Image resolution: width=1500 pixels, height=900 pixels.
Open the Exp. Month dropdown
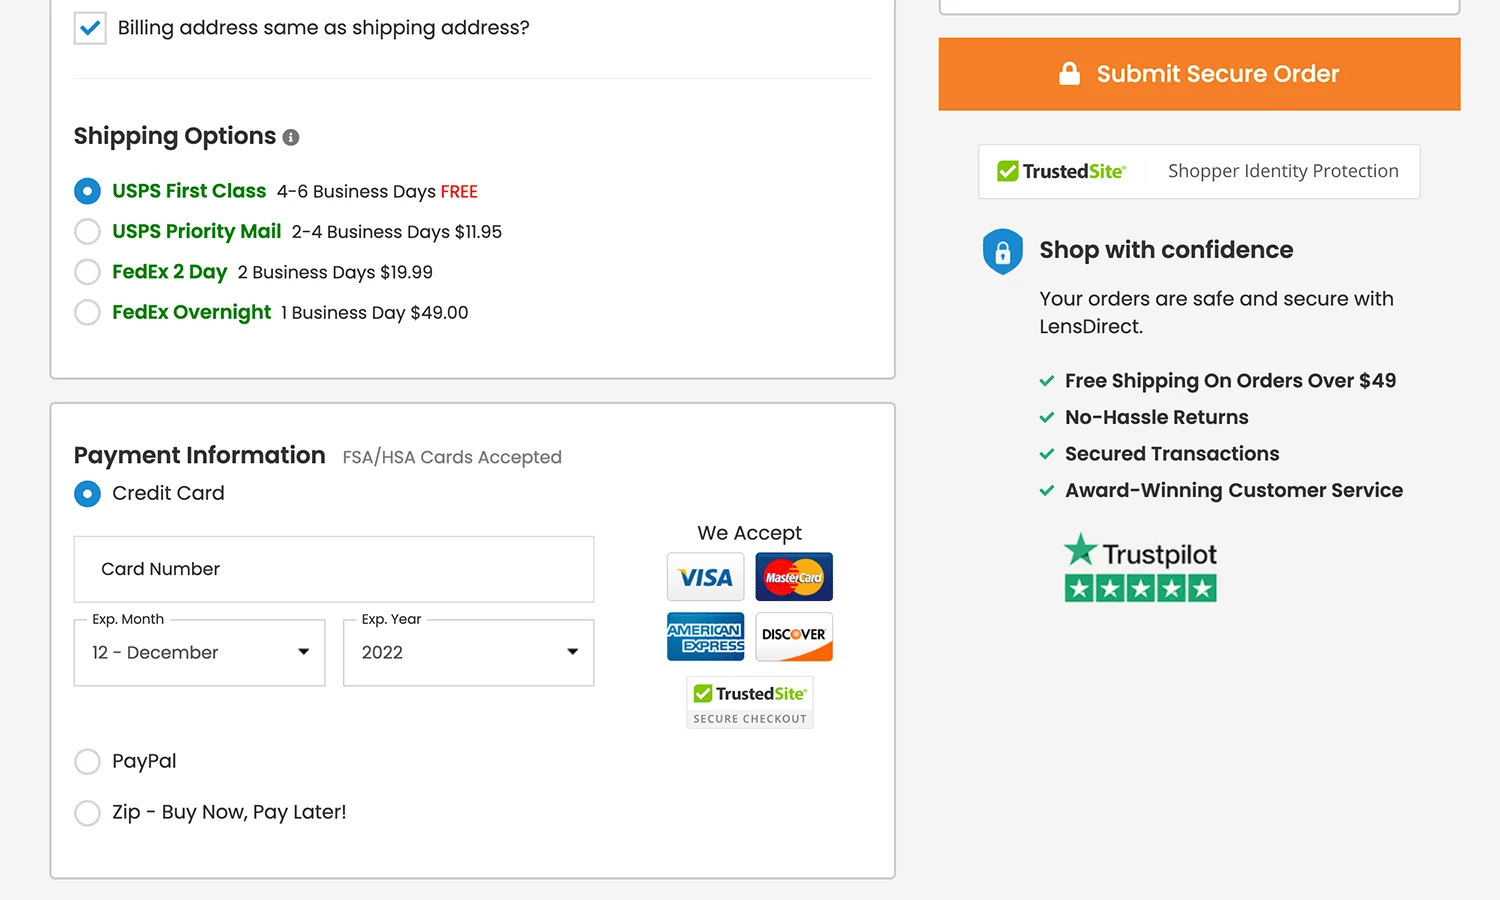tap(199, 652)
